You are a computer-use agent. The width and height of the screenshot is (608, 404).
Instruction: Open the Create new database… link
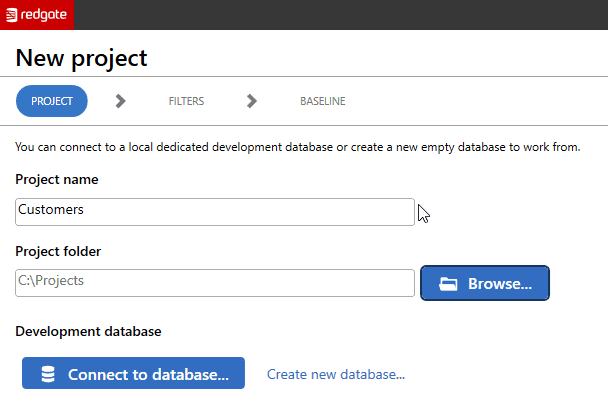click(336, 374)
